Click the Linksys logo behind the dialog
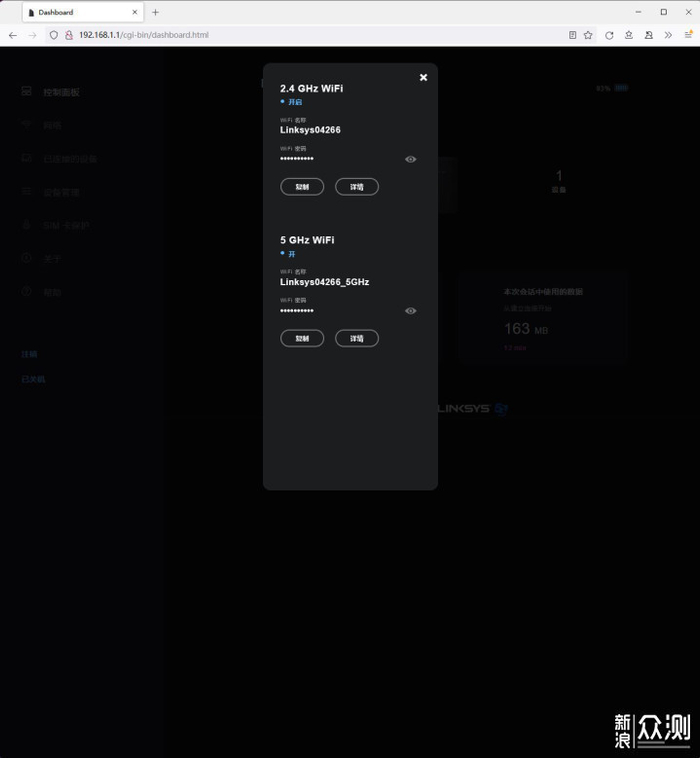Screen dimensions: 700x758 point(472,409)
